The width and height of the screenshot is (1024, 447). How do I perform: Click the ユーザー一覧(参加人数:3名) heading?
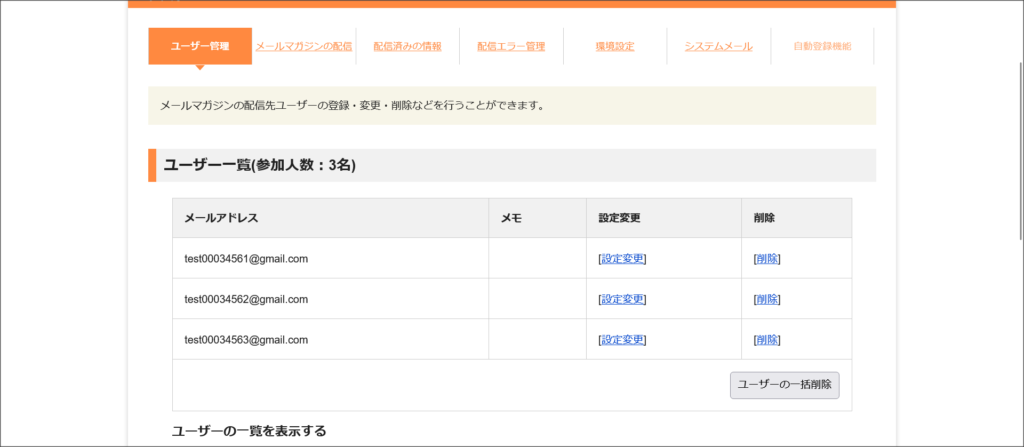[260, 165]
